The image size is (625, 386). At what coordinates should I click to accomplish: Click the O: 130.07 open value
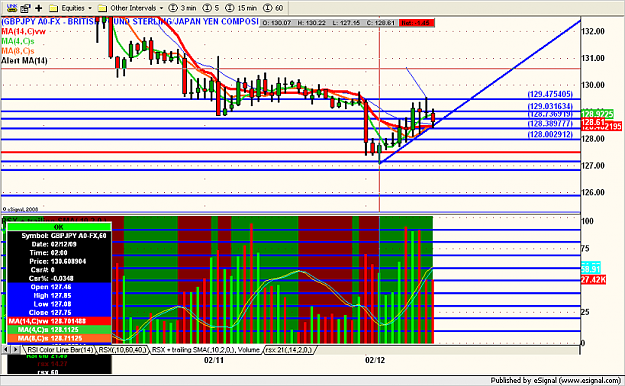[276, 23]
